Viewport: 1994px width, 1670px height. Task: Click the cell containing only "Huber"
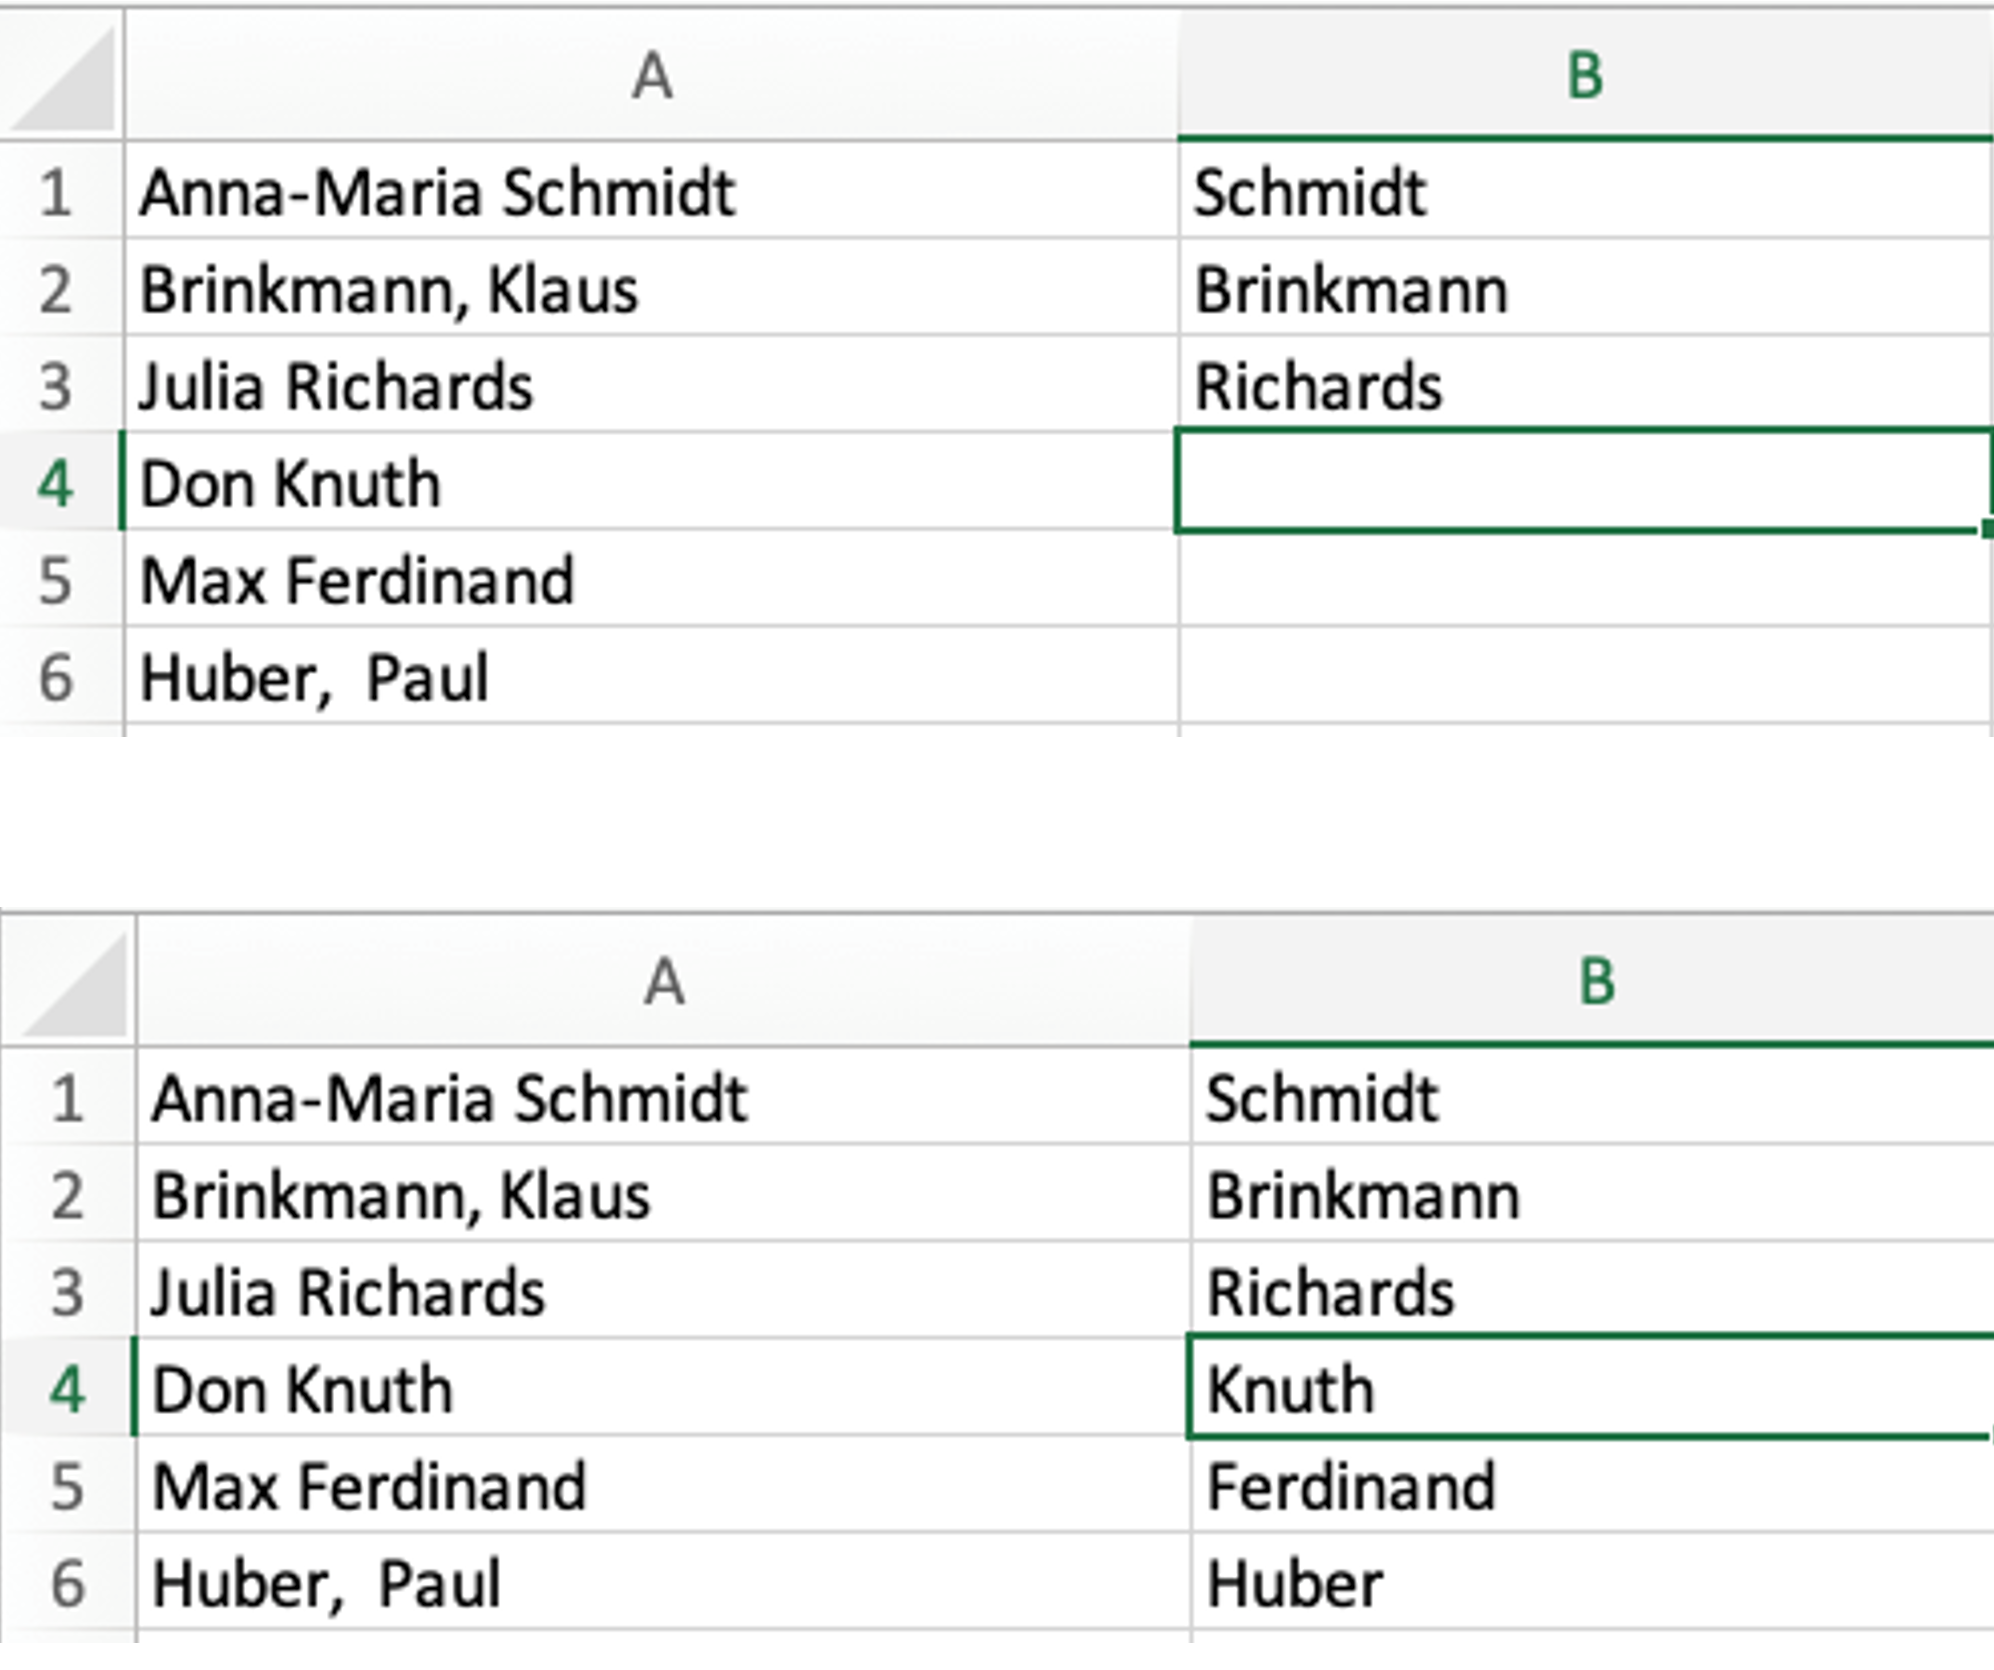point(1590,1584)
